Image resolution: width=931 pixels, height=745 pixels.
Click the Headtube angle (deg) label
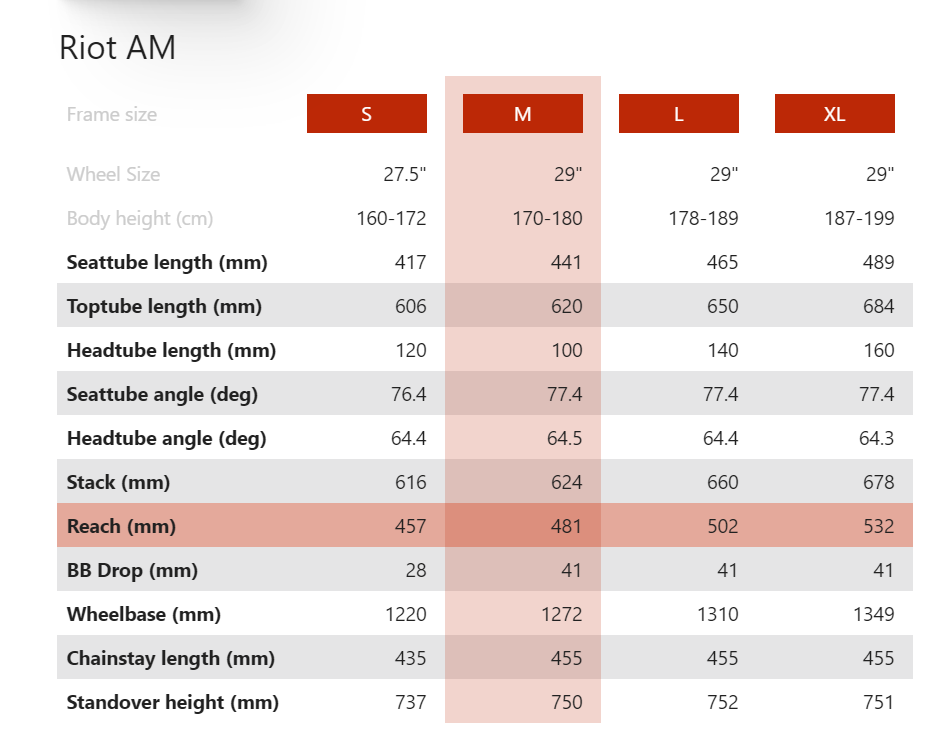click(166, 438)
